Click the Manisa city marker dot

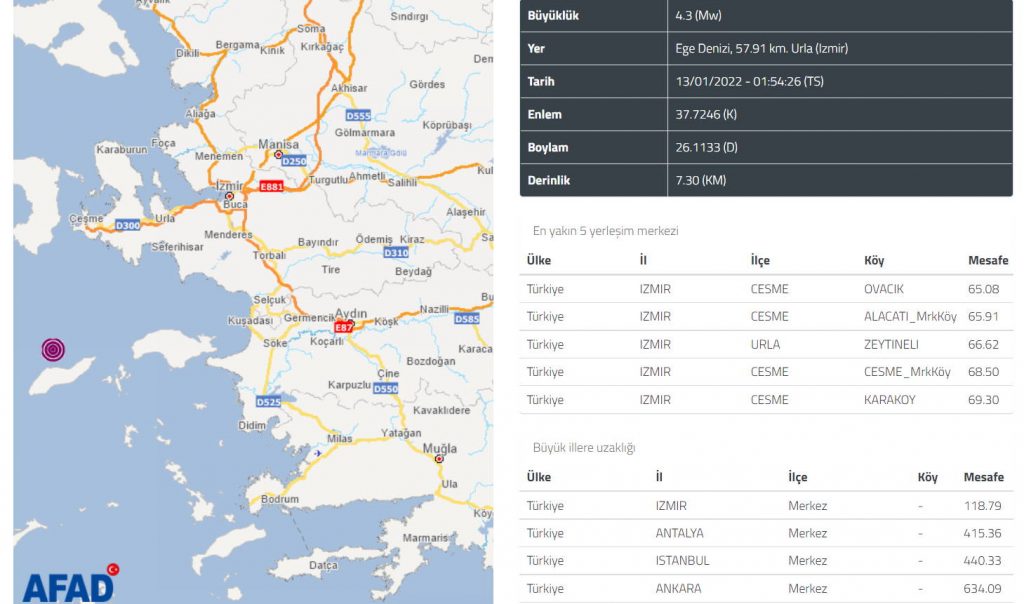click(278, 155)
